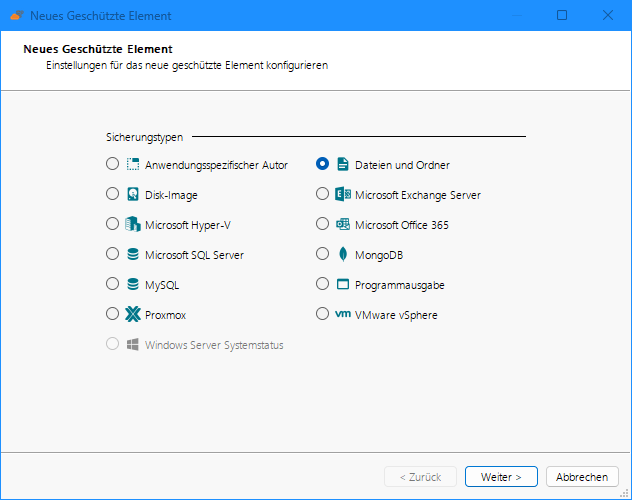Select the Microsoft Office 365 radio button
632x500 pixels.
coord(322,224)
